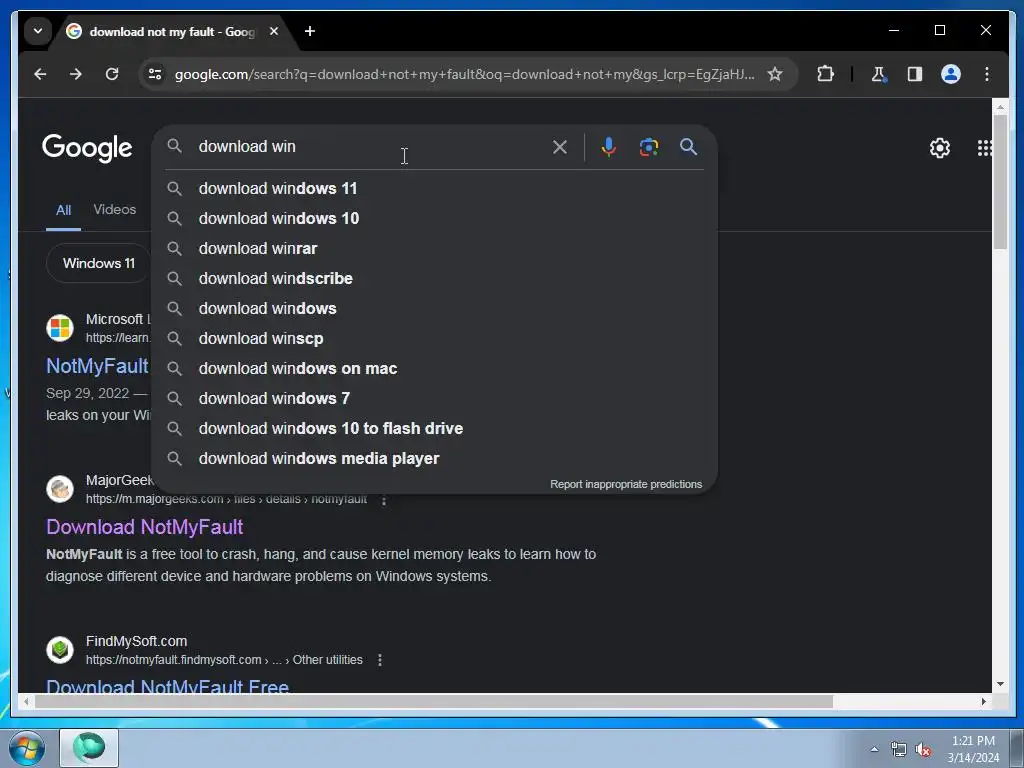The height and width of the screenshot is (768, 1024).
Task: Toggle the browser side panel
Action: coord(915,74)
